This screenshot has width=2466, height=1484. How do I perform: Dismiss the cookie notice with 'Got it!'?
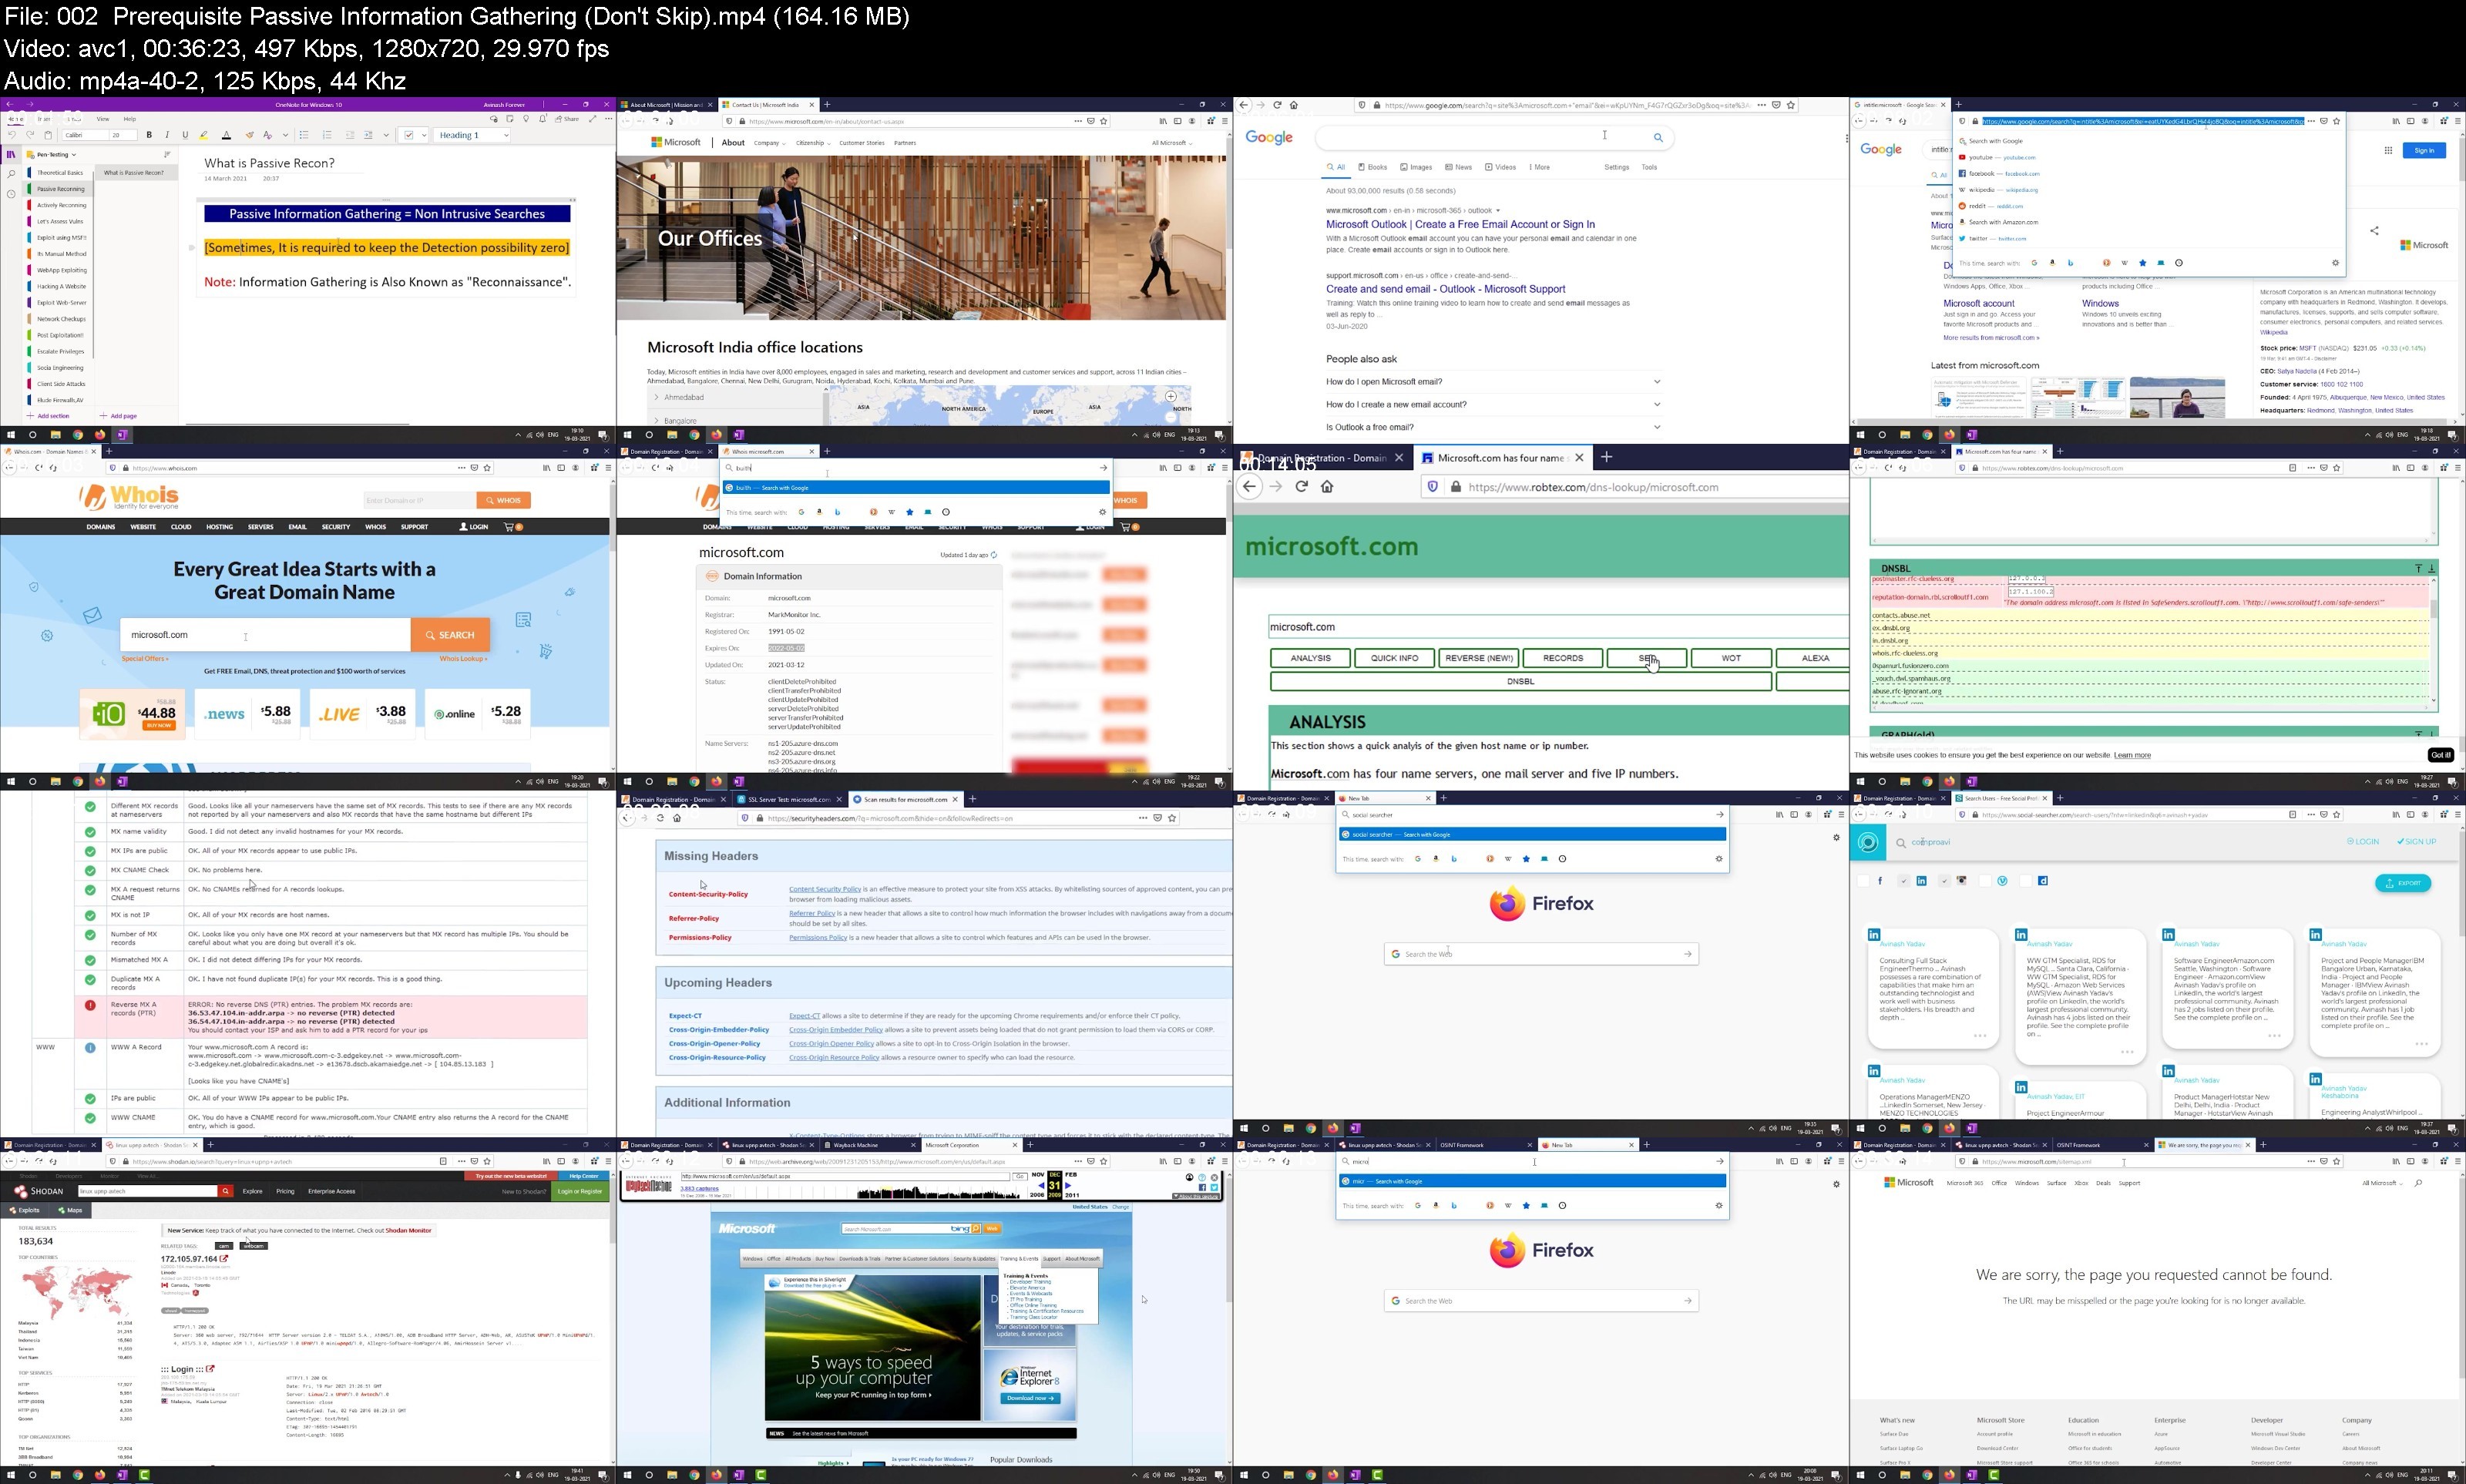[2440, 755]
